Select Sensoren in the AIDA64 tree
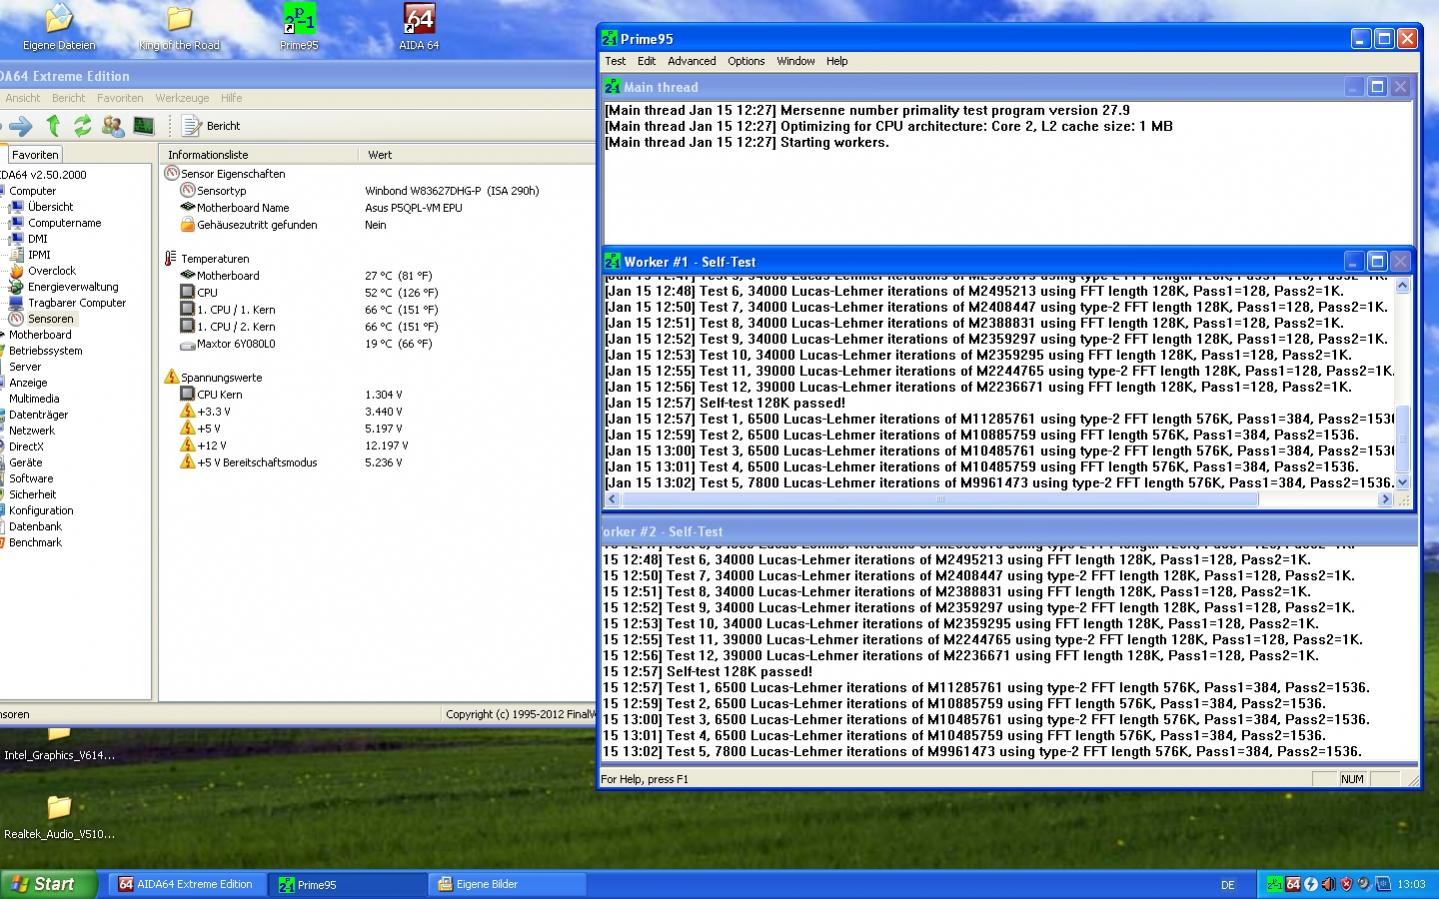Screen dimensions: 1439x899 coord(50,319)
